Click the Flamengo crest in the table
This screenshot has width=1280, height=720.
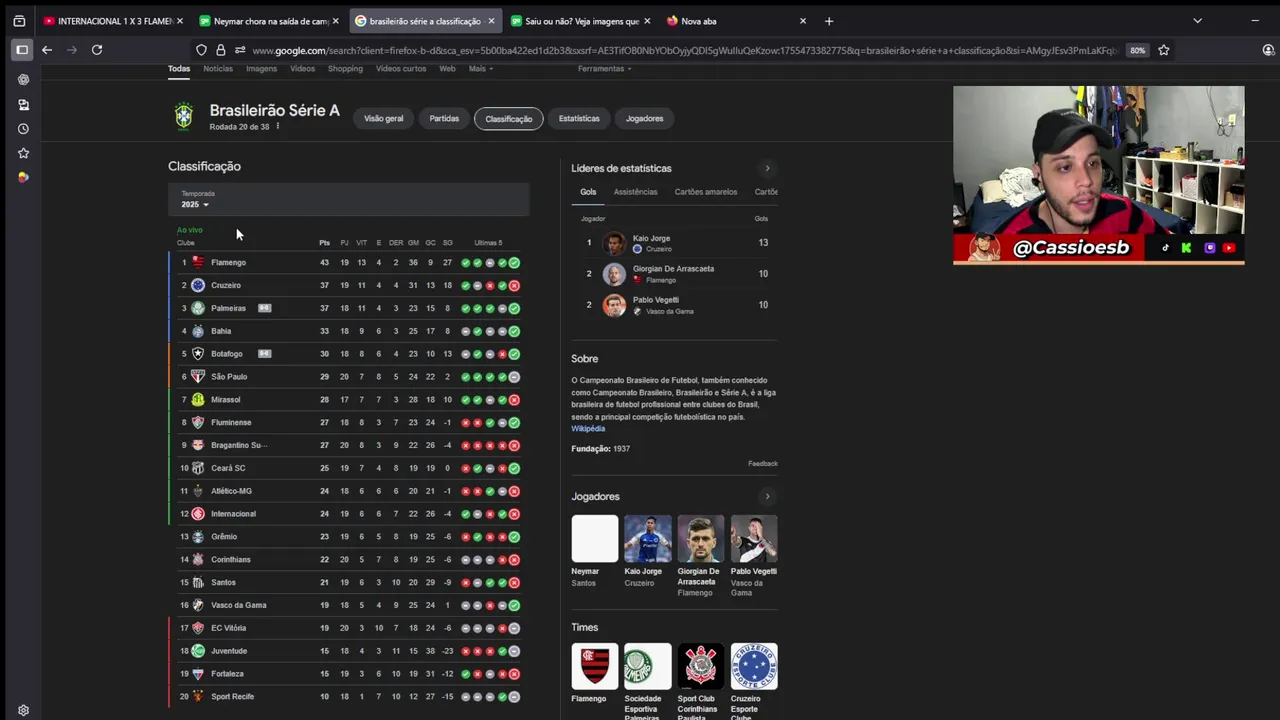pos(198,262)
